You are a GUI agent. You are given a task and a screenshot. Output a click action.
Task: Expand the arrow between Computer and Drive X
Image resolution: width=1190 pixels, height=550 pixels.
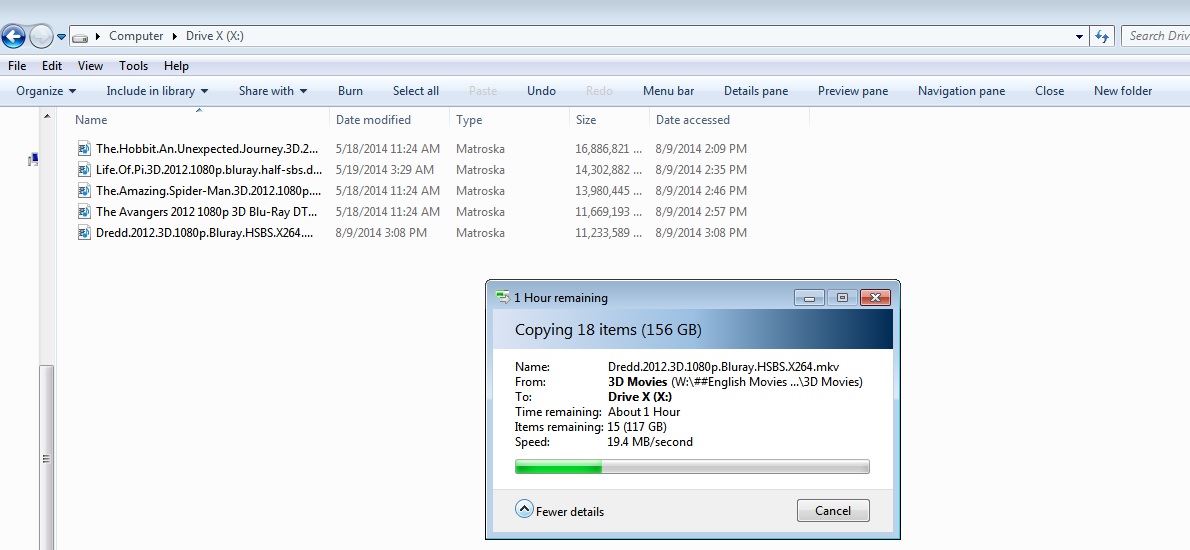(x=175, y=36)
